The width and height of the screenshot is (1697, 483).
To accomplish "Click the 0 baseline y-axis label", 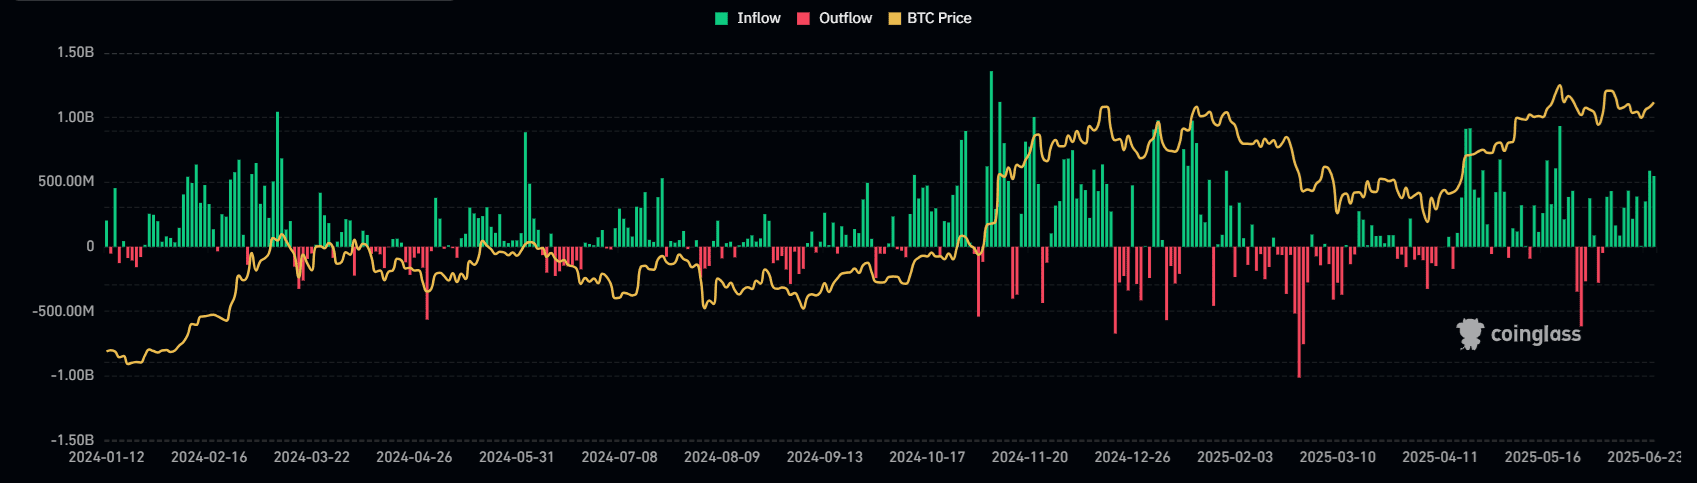I will (x=90, y=246).
